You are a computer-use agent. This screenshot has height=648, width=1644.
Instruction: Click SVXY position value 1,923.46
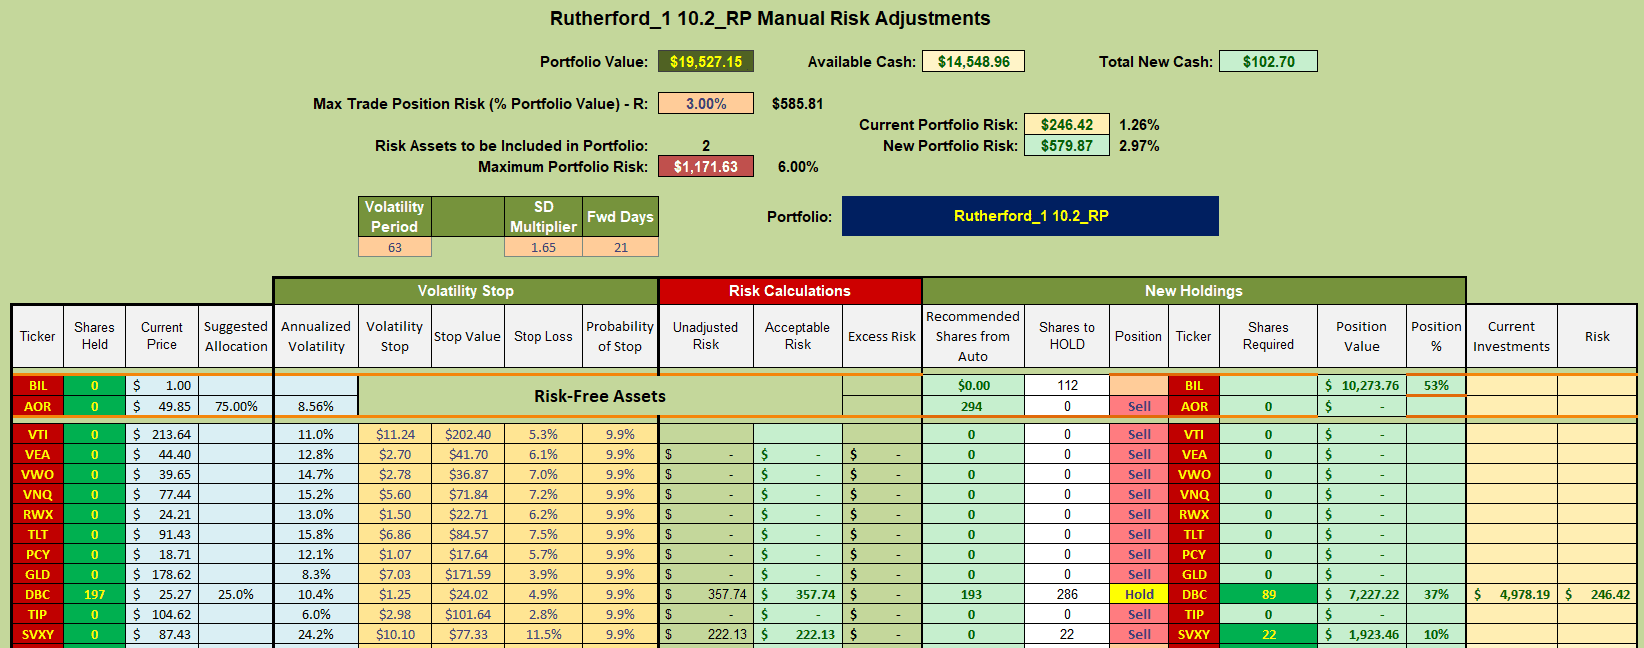pos(1361,634)
